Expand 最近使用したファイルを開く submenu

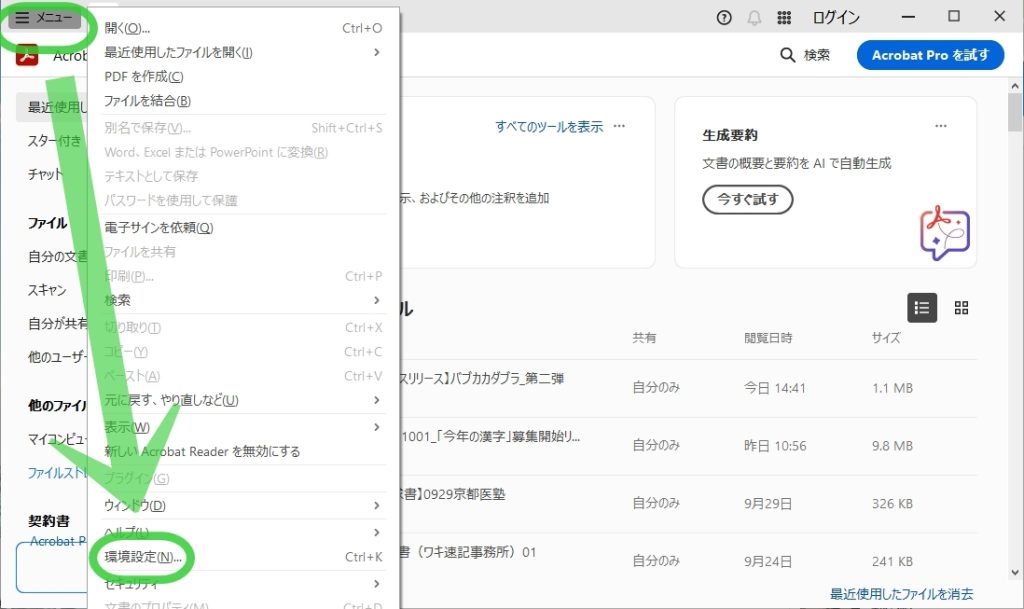coord(377,52)
